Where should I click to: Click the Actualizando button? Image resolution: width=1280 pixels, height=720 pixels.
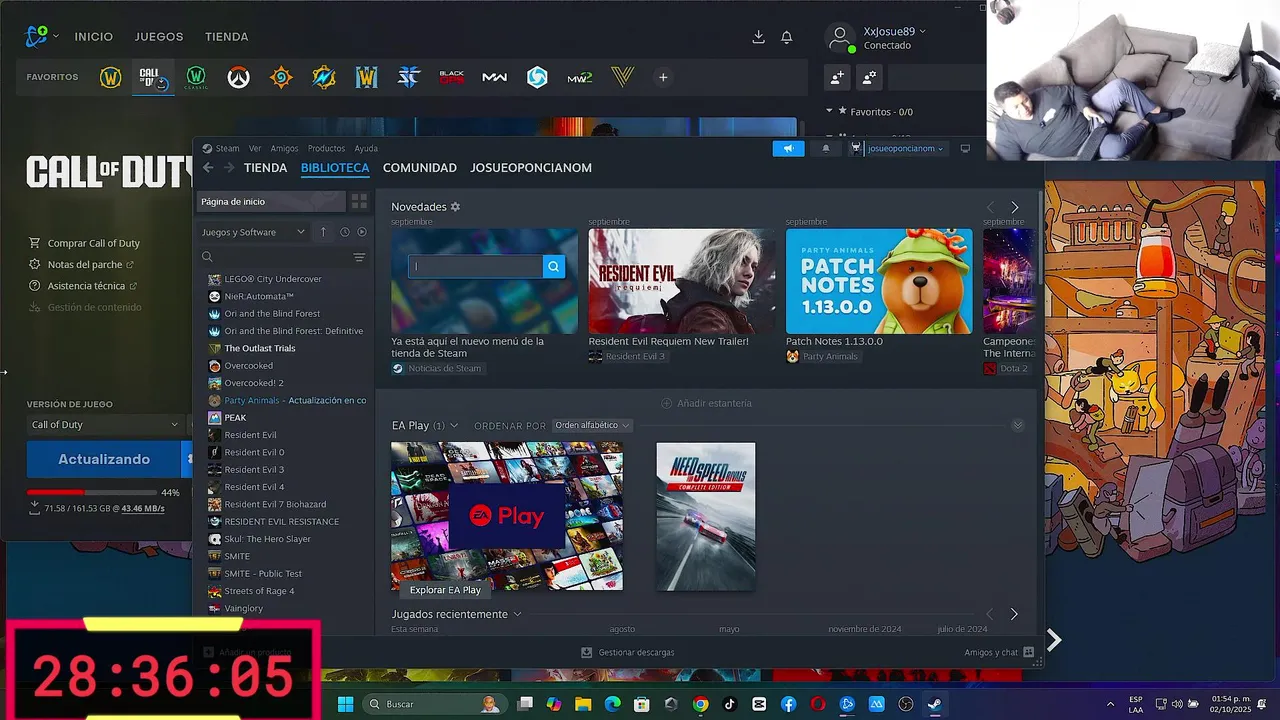coord(104,459)
